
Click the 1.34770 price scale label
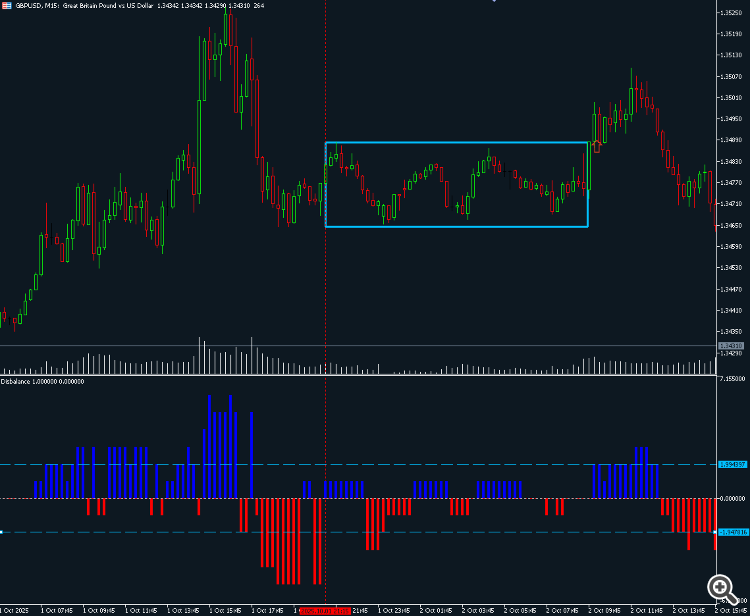click(731, 183)
